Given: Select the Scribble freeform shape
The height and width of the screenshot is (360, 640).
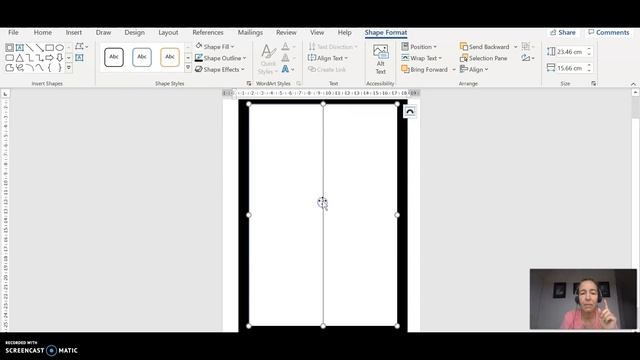Looking at the screenshot, I should tap(19, 67).
